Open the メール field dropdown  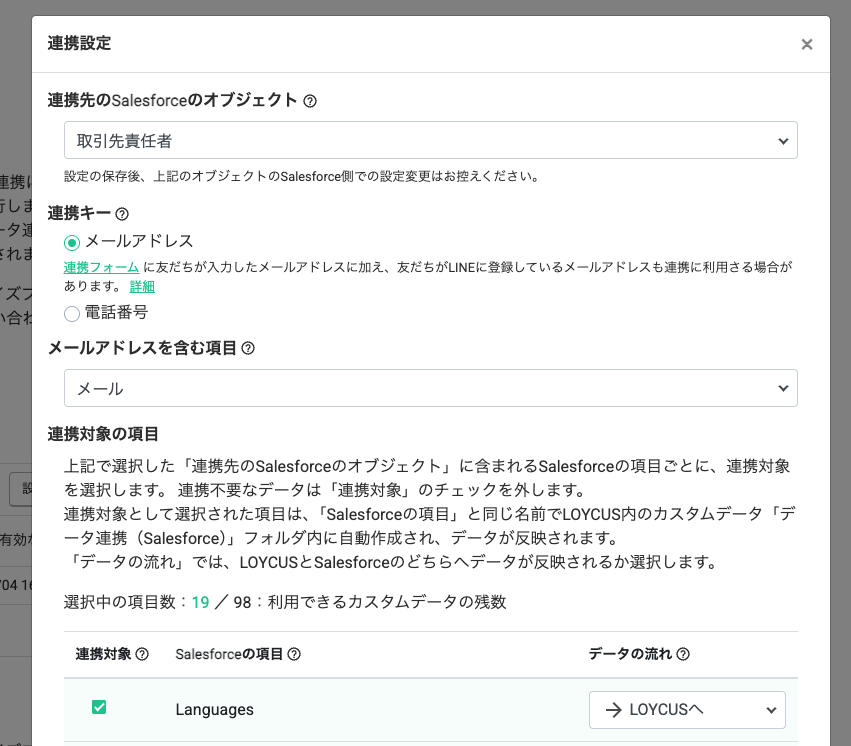tap(431, 388)
